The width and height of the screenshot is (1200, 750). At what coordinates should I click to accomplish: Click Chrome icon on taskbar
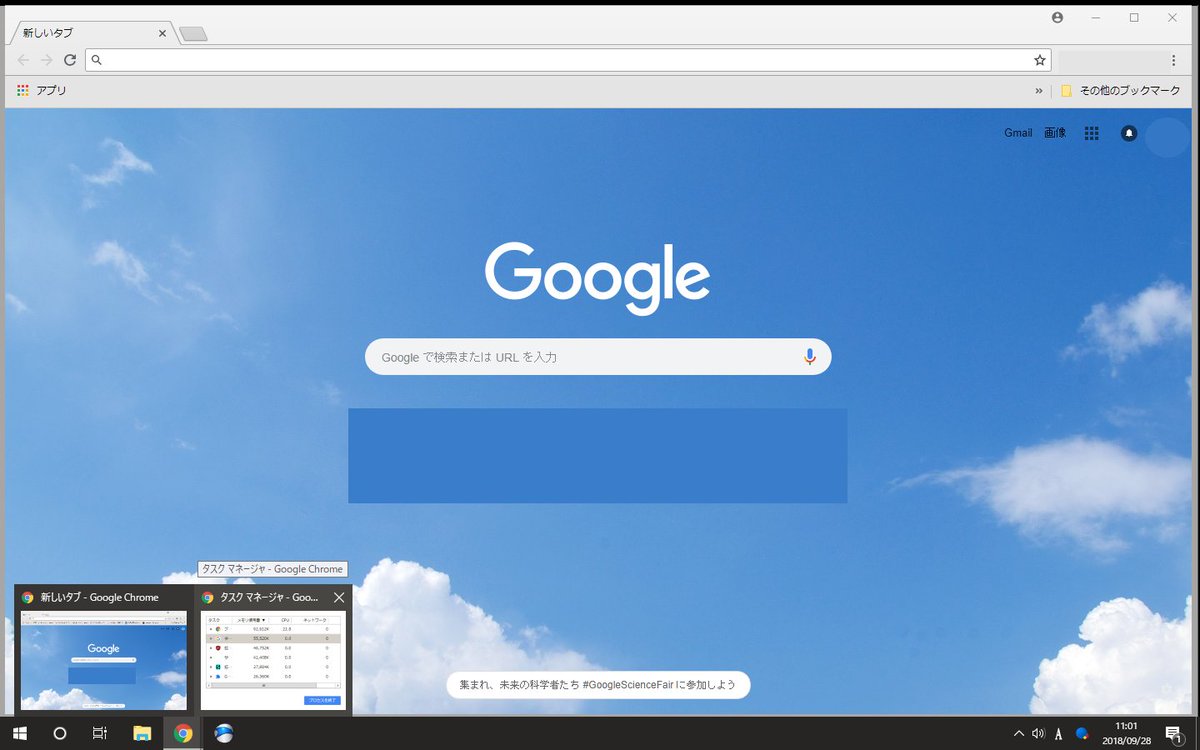183,733
